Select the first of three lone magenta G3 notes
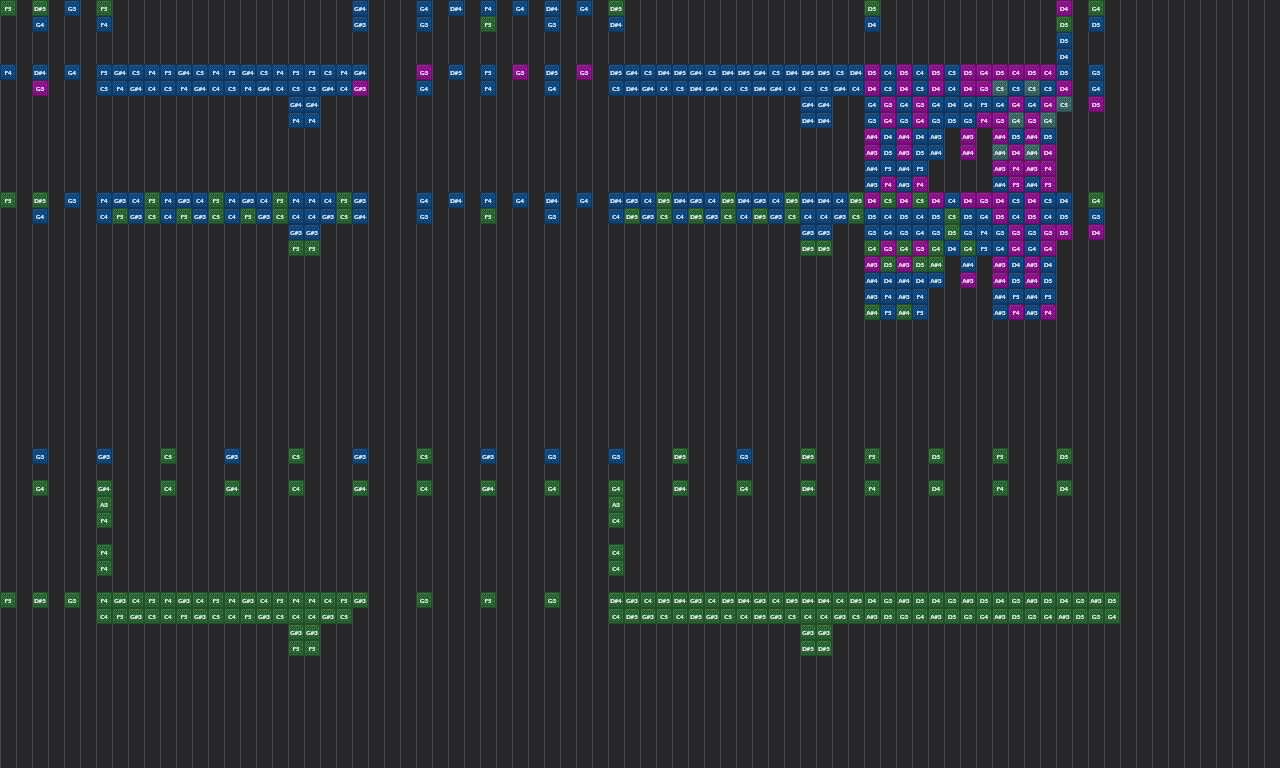Image resolution: width=1280 pixels, height=768 pixels. (x=424, y=72)
